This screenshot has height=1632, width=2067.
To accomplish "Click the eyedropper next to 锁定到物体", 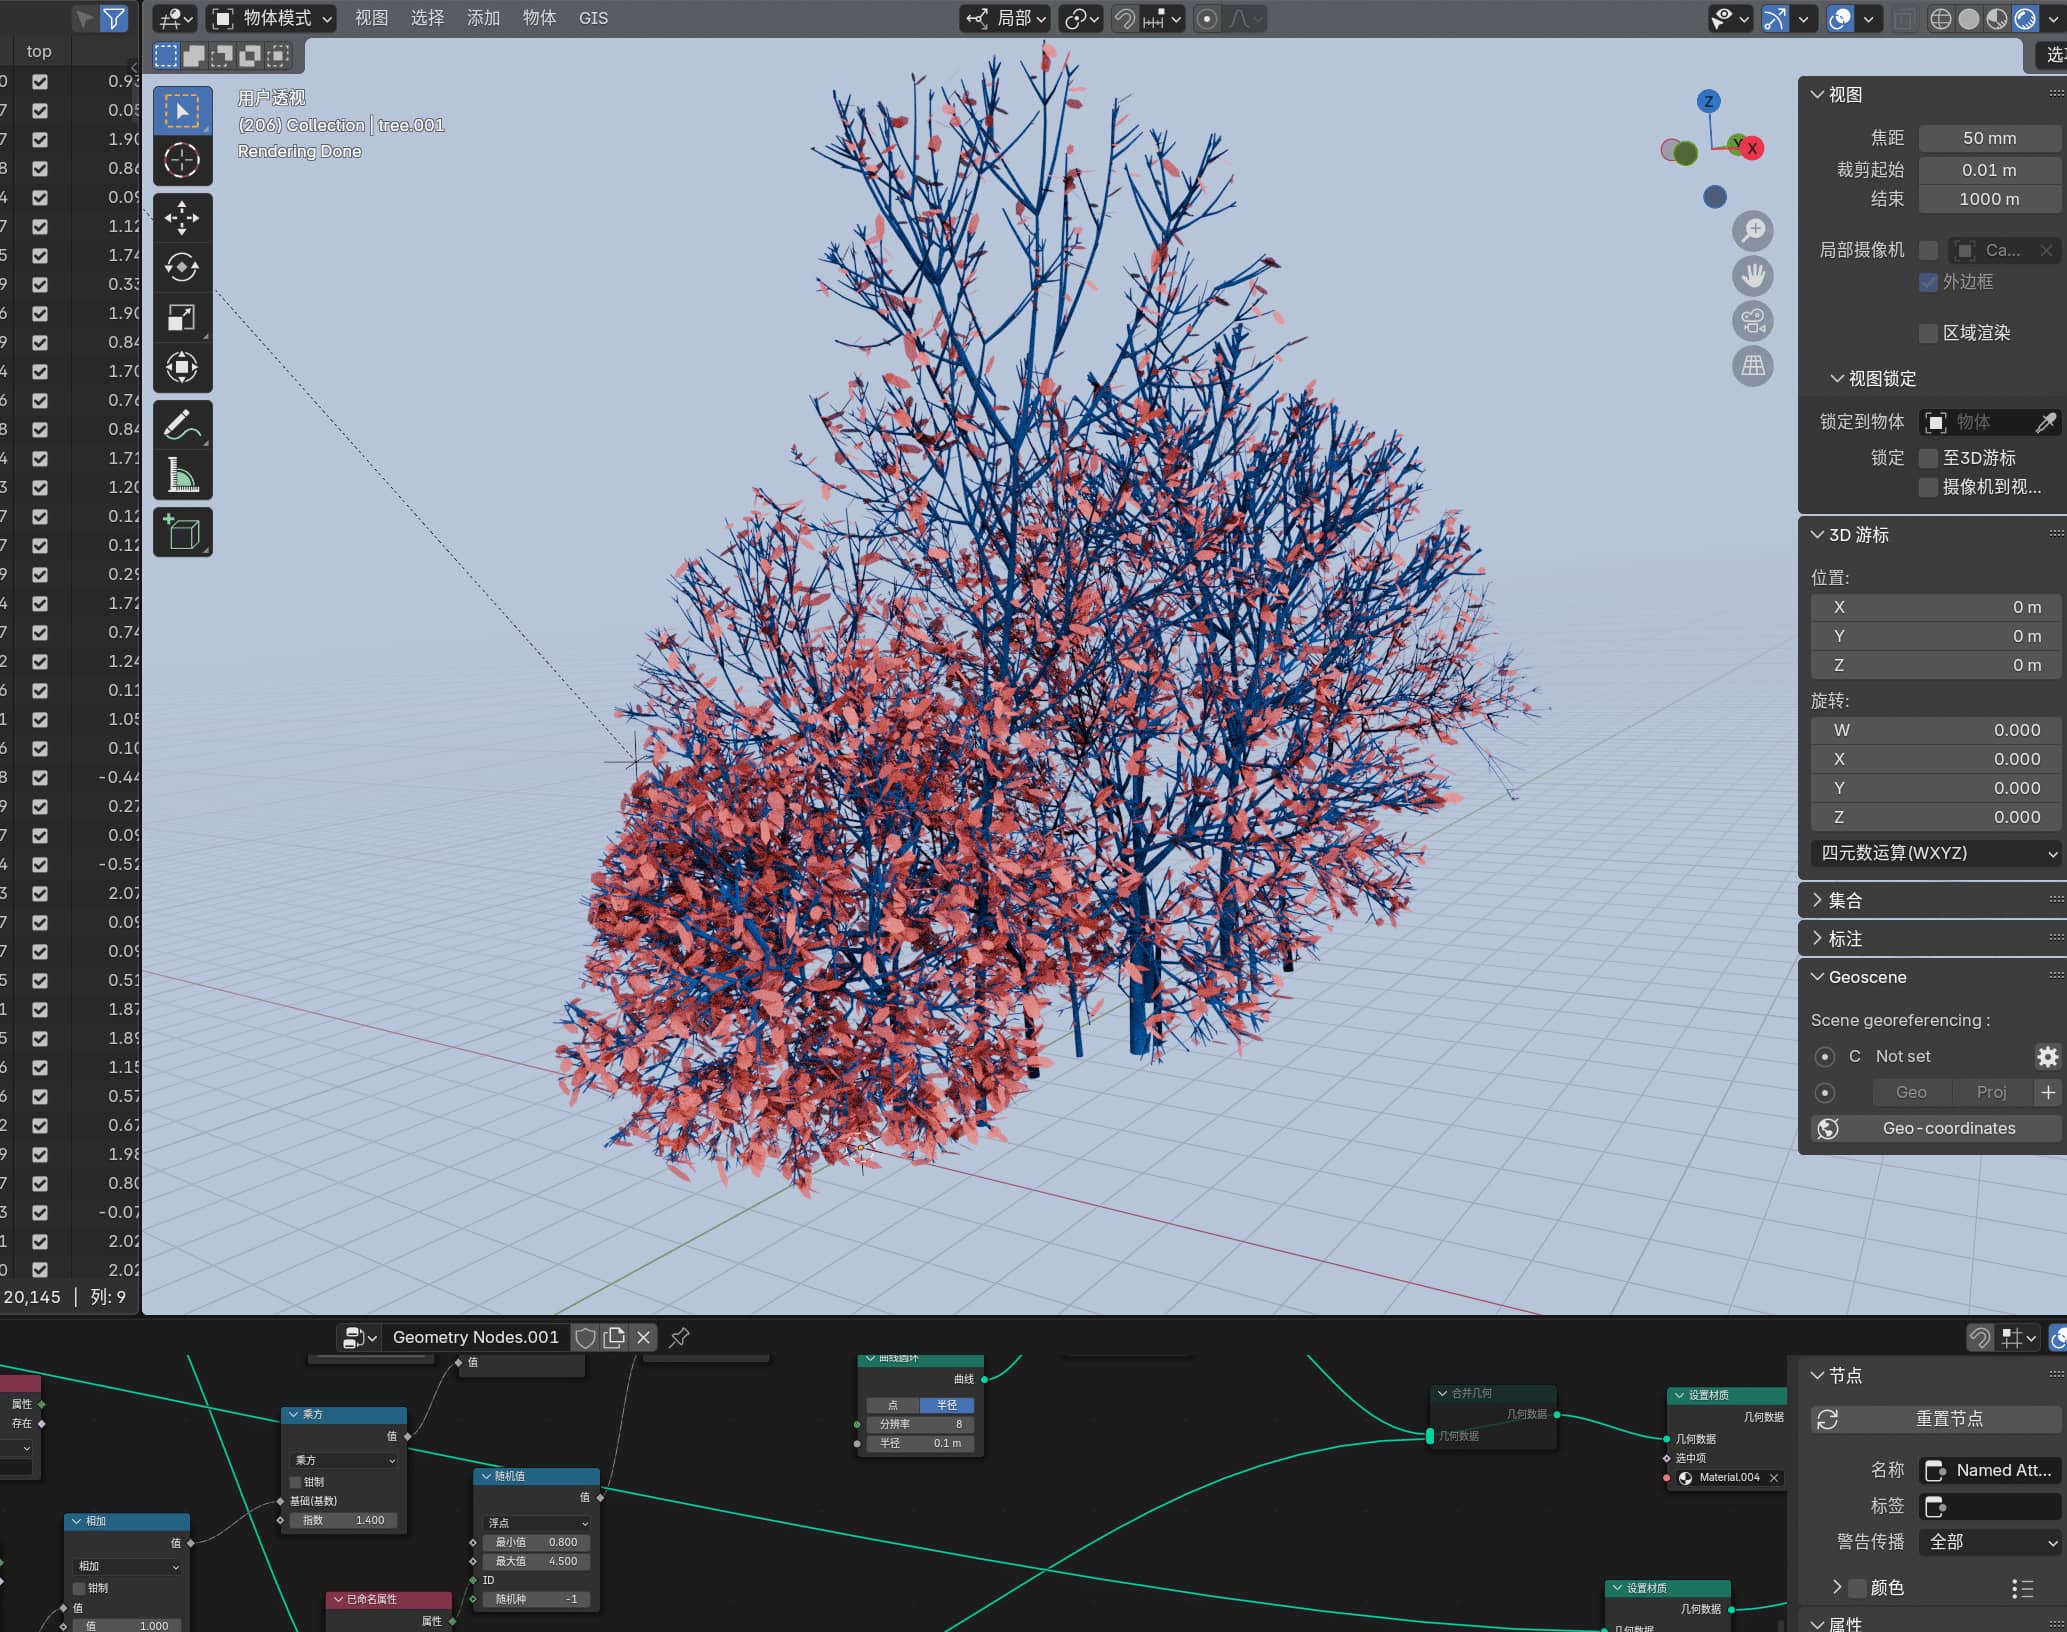I will coord(2046,422).
